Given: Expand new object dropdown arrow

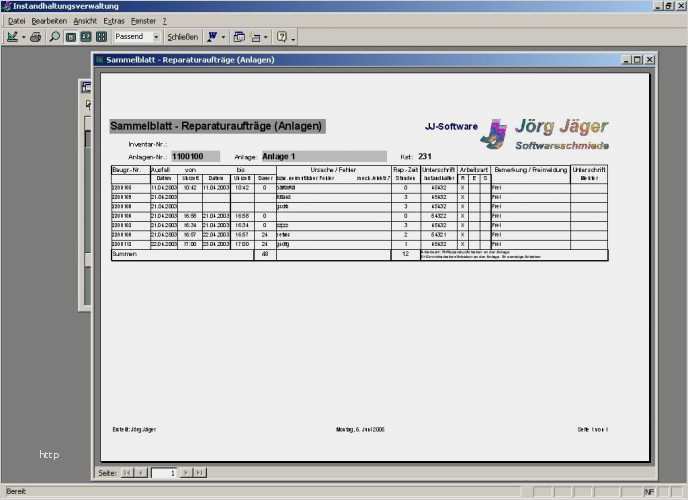Looking at the screenshot, I should point(265,37).
